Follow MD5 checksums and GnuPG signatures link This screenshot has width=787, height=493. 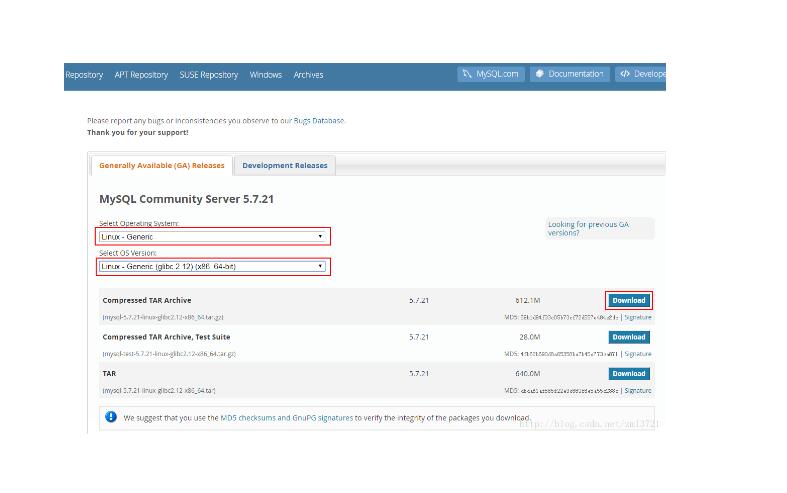tap(287, 418)
